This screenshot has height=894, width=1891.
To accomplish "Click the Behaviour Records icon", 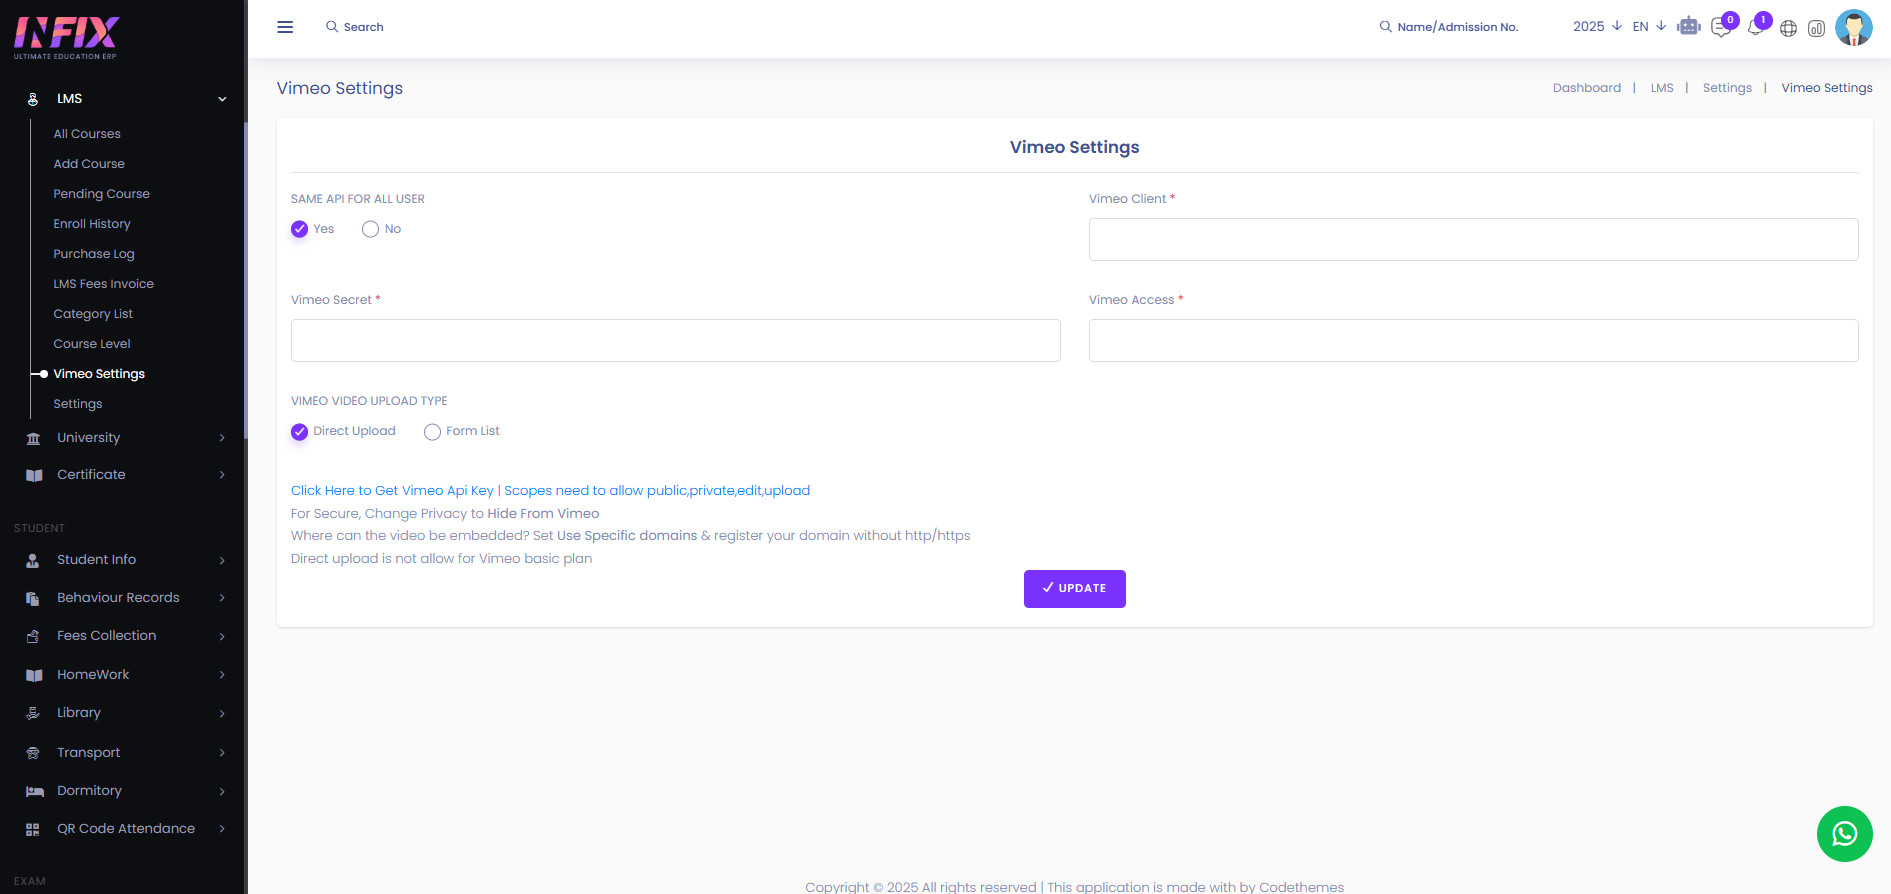I will click(33, 598).
